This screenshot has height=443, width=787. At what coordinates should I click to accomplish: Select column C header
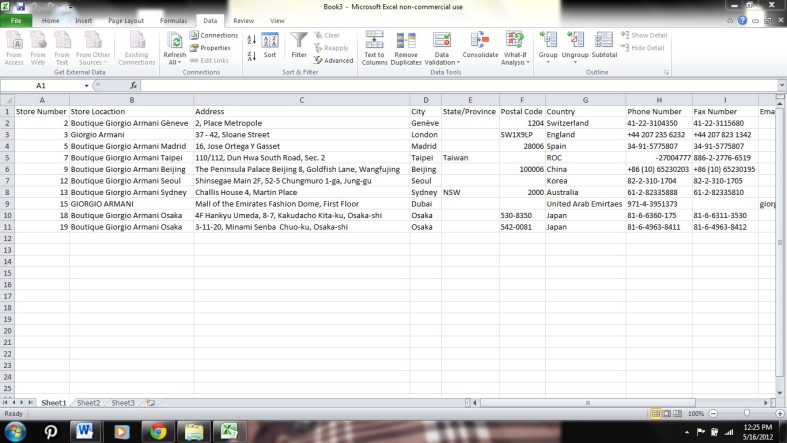coord(302,100)
